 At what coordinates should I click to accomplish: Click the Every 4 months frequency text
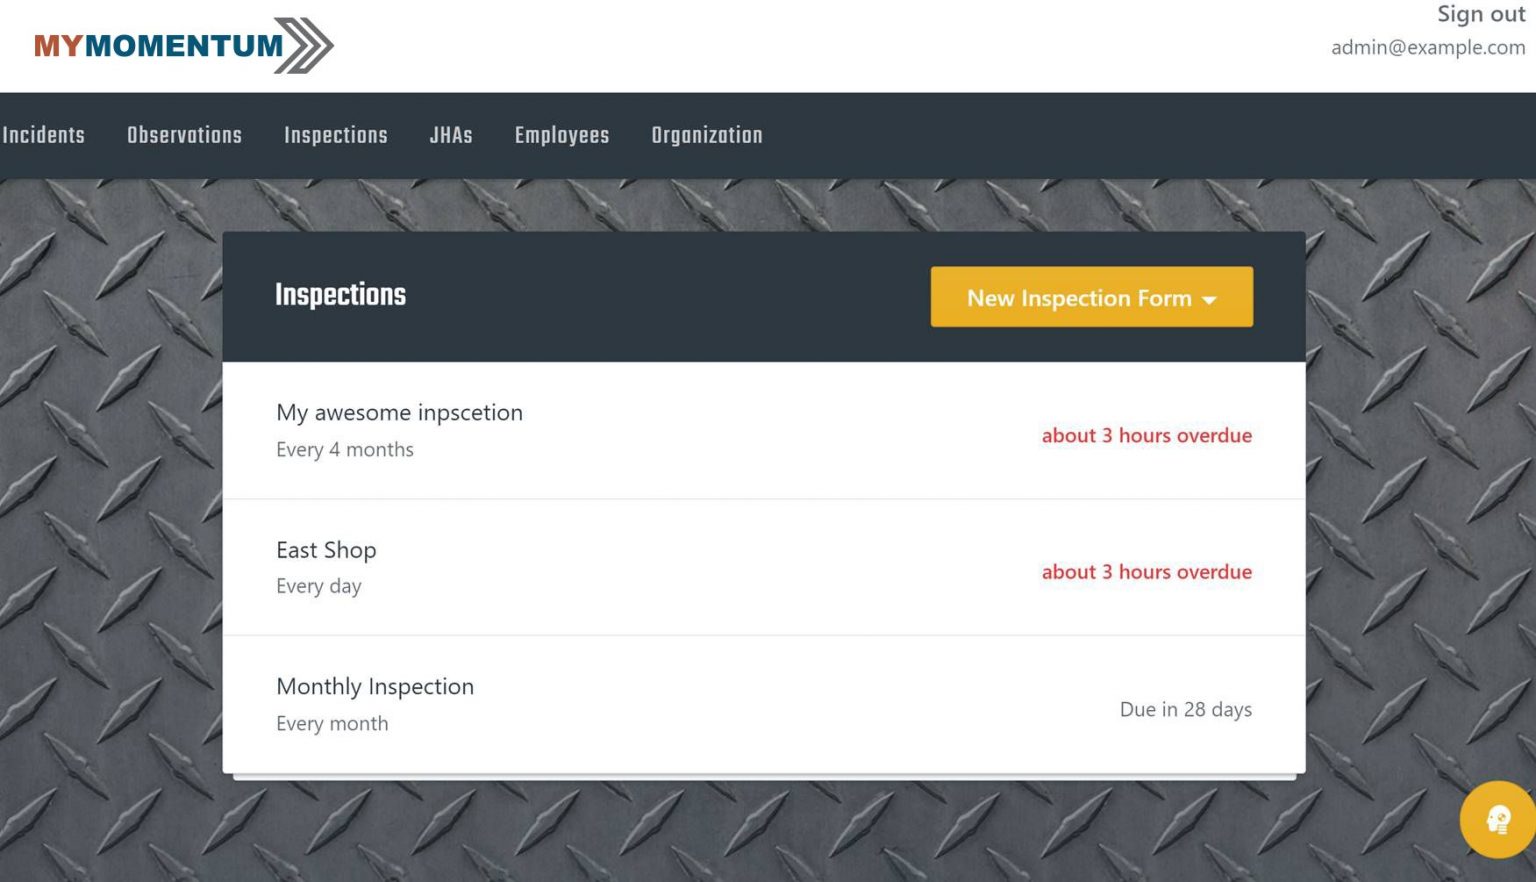pyautogui.click(x=345, y=449)
